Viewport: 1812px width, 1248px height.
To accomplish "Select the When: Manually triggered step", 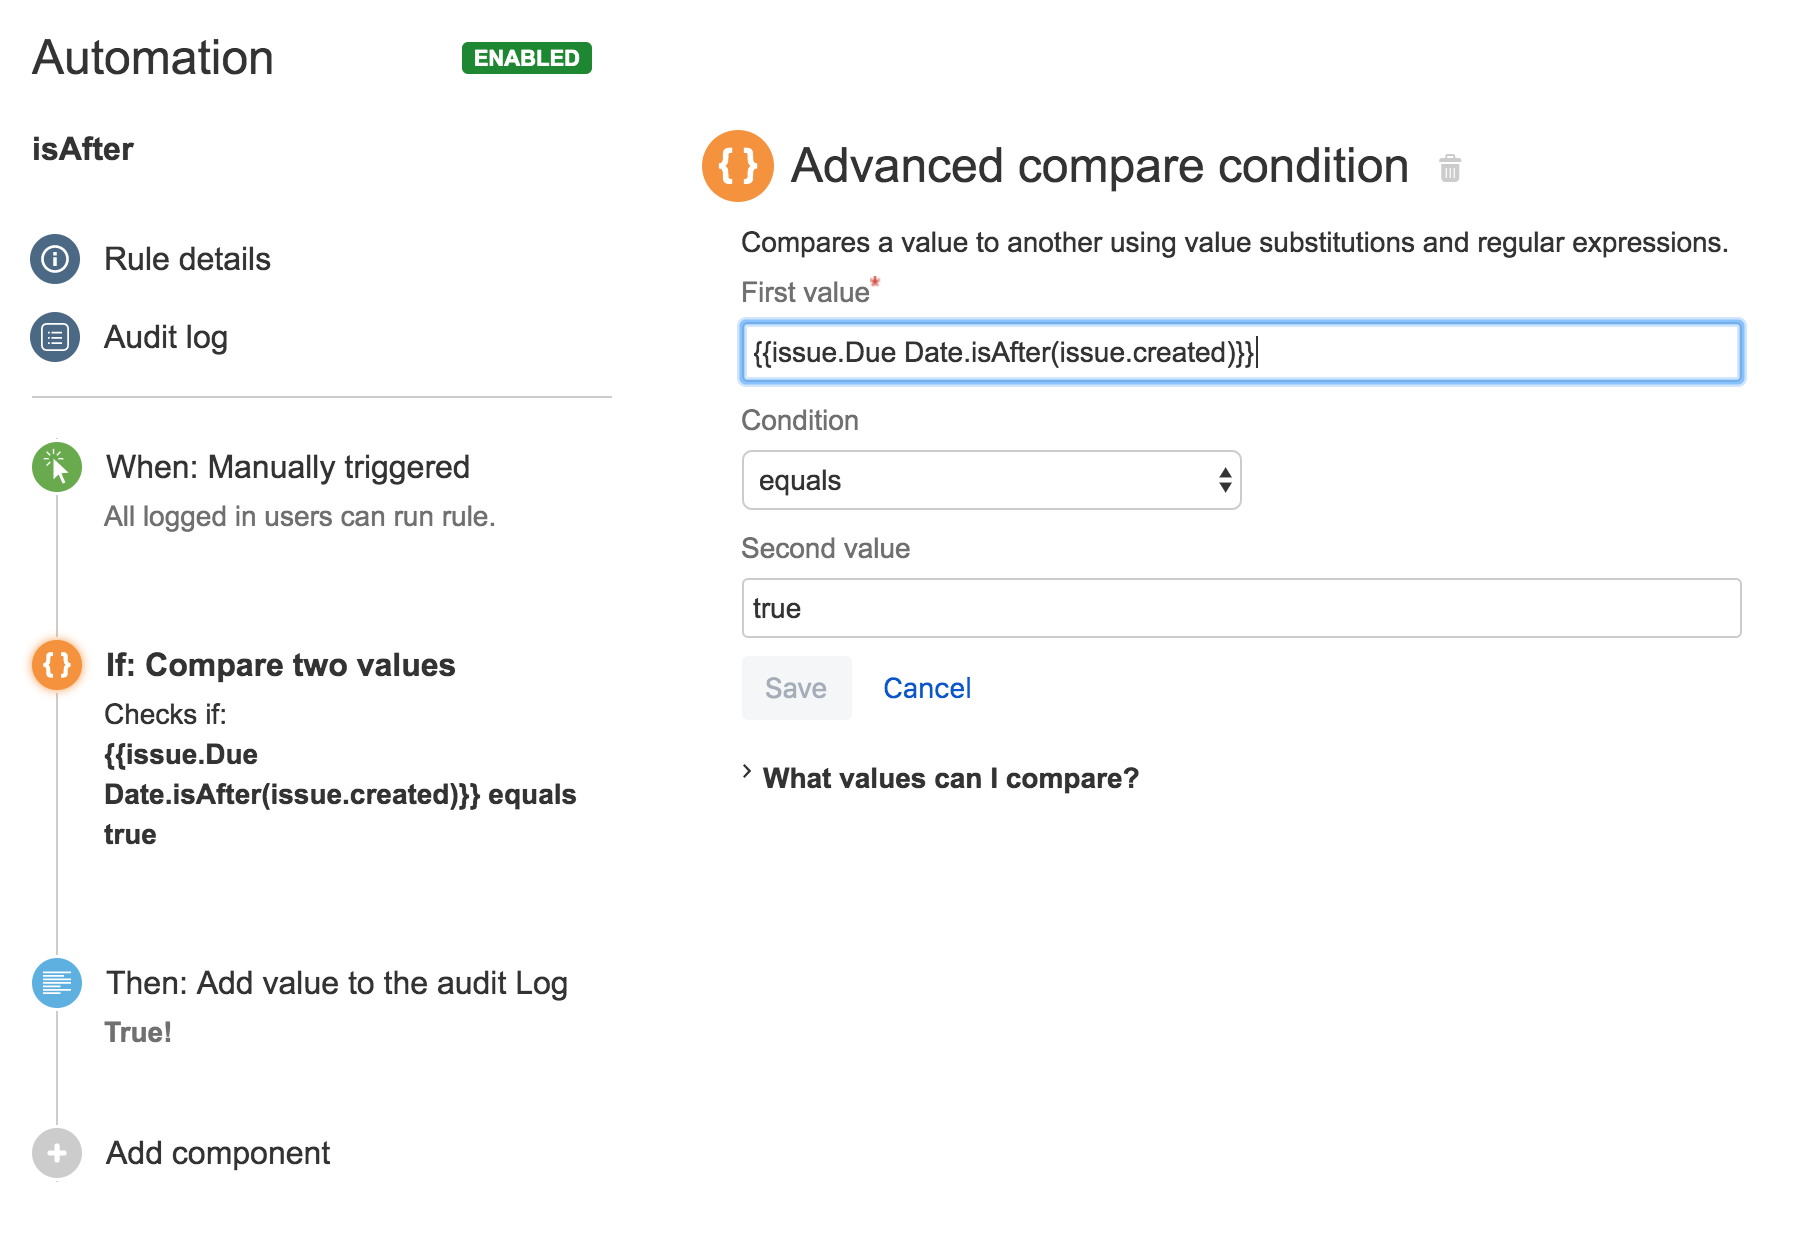I will [x=288, y=467].
